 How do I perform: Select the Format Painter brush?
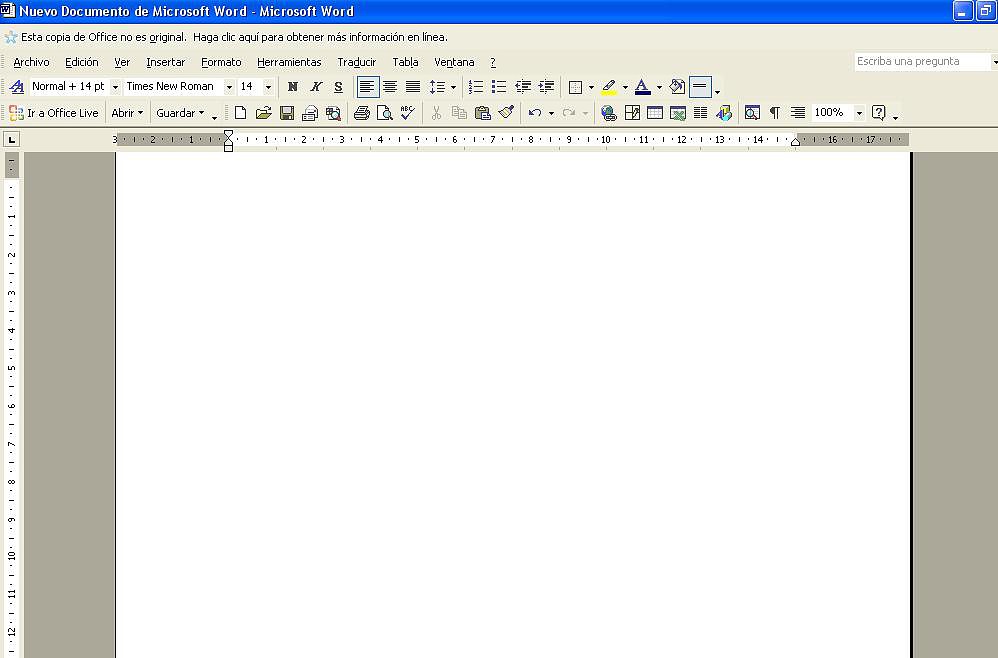click(x=506, y=113)
